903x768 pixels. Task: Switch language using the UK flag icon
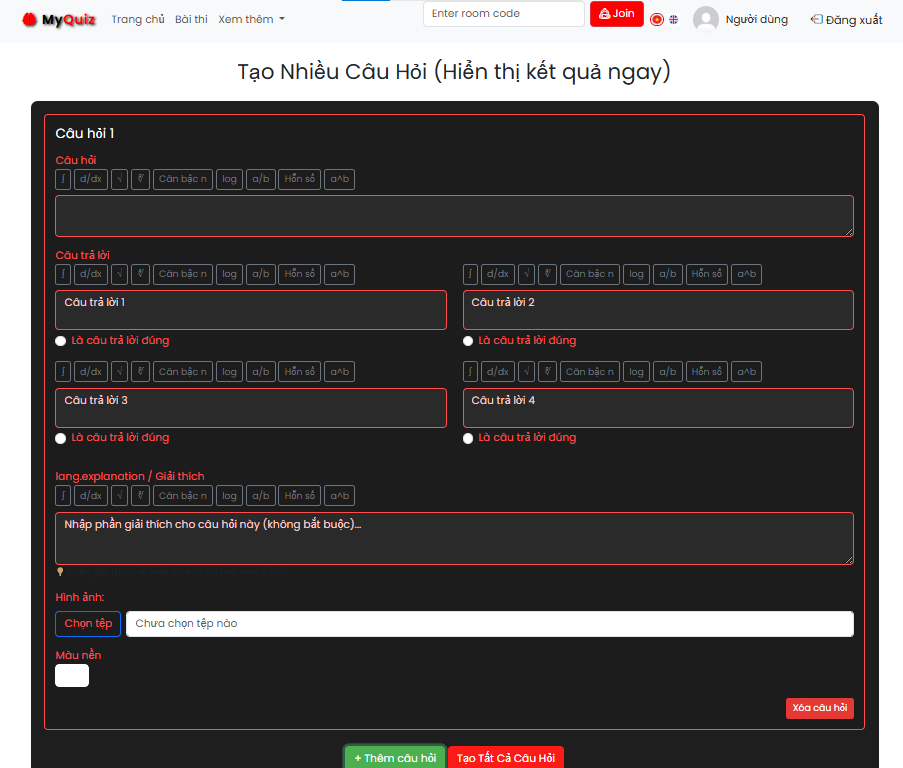(674, 19)
